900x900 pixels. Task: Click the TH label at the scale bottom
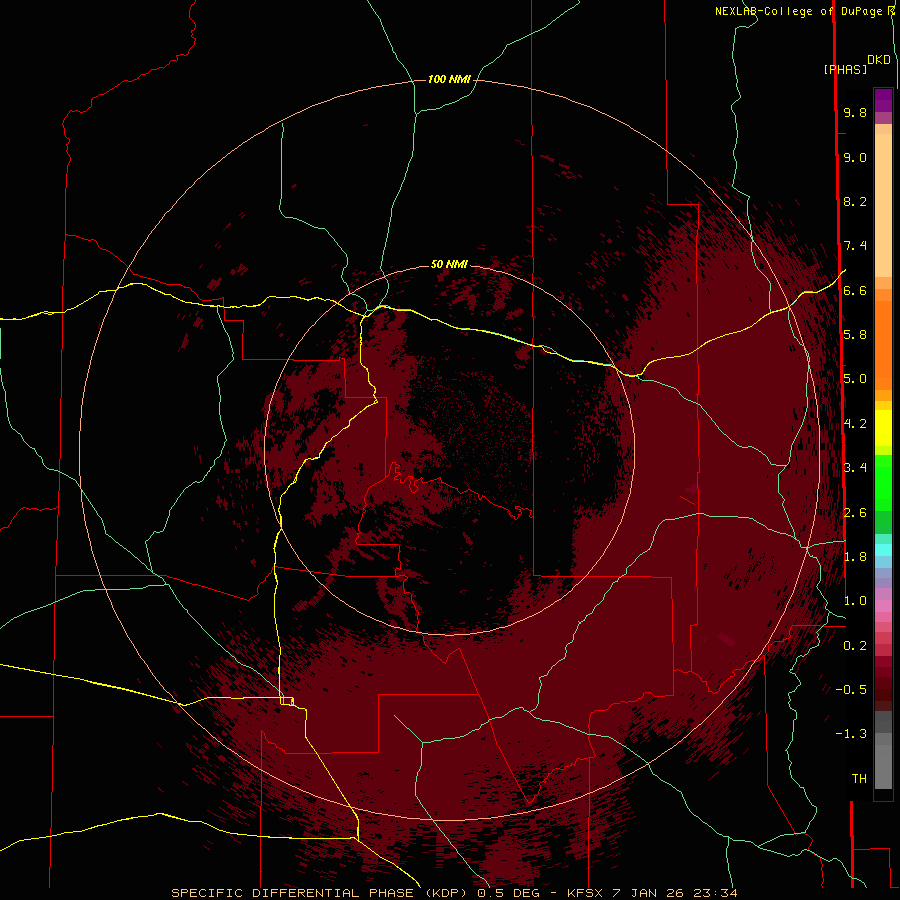859,779
